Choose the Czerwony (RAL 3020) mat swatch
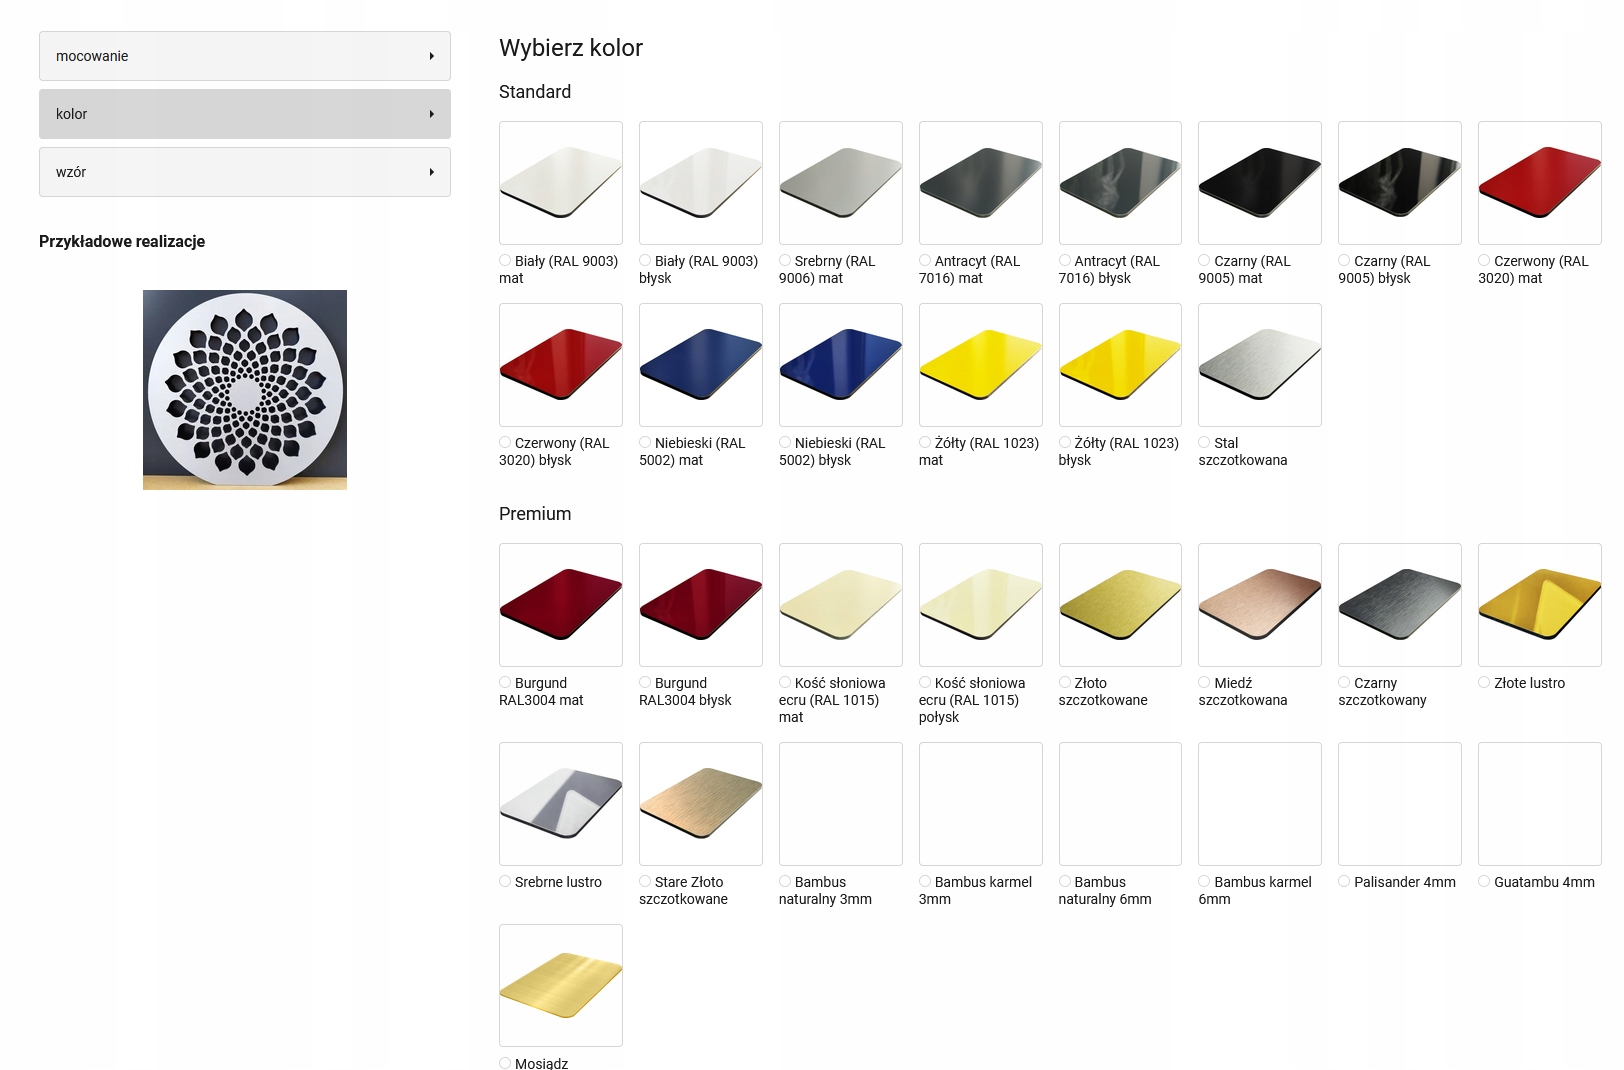Screen dimensions: 1624x1070 pos(1540,183)
